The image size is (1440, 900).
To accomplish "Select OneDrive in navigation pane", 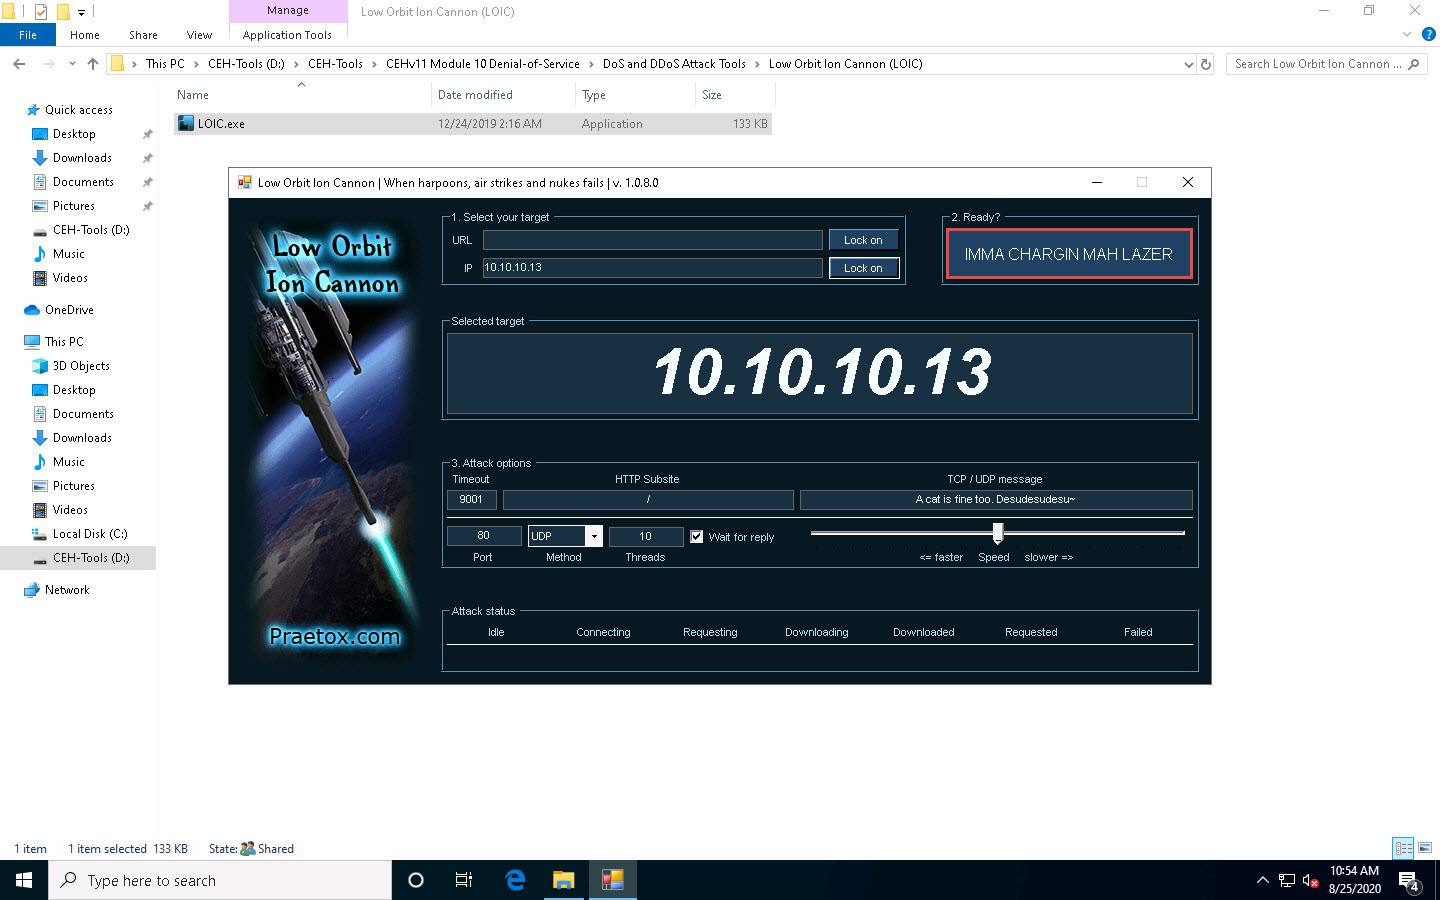I will [69, 310].
